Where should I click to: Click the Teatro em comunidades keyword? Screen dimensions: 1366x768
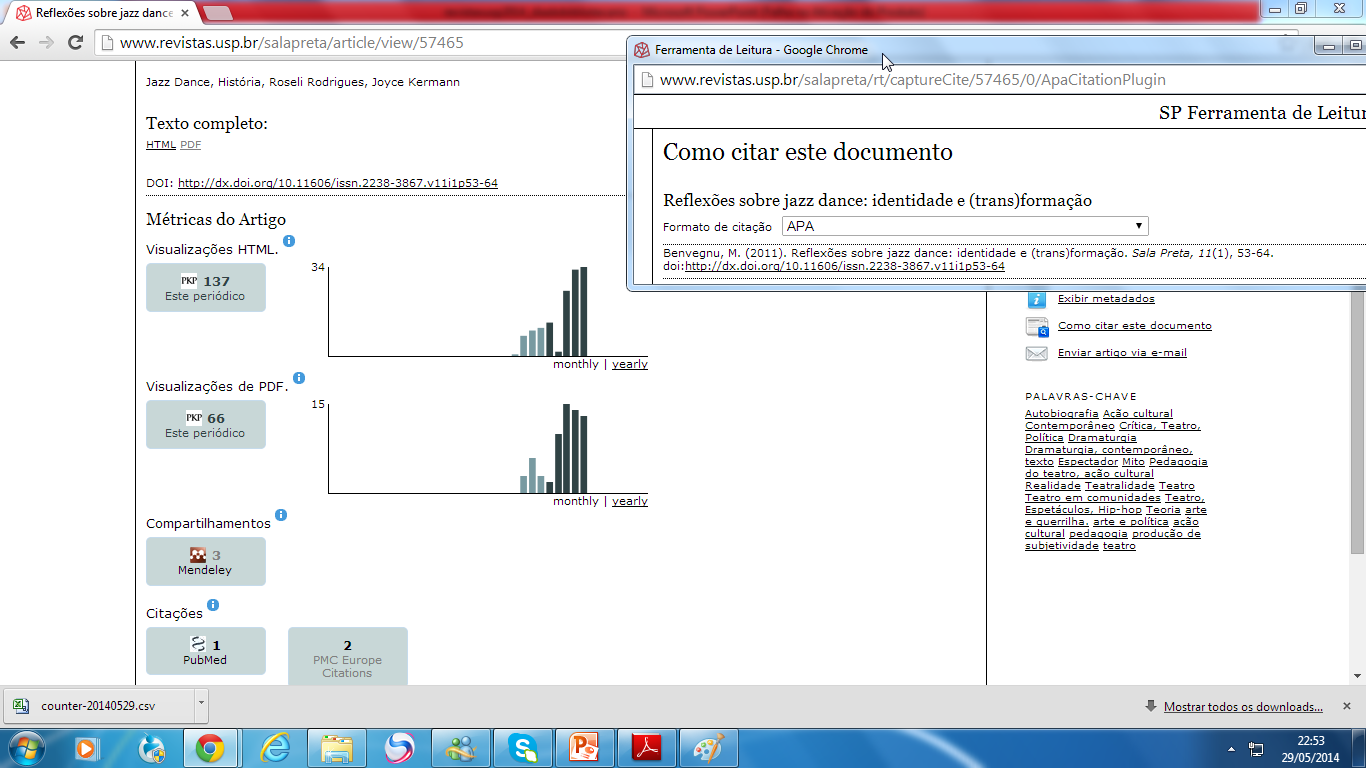(1093, 498)
